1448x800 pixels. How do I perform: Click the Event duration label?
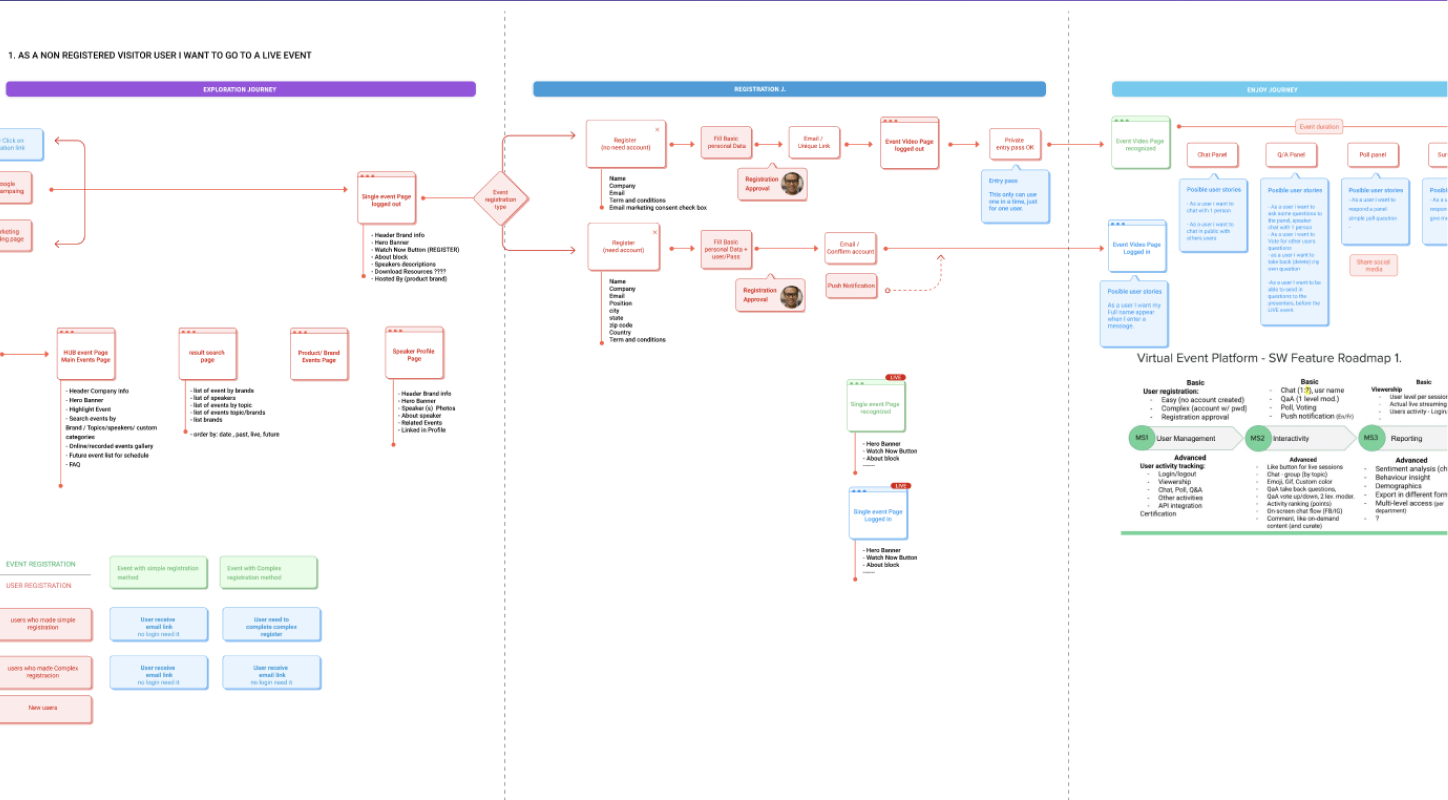1320,127
